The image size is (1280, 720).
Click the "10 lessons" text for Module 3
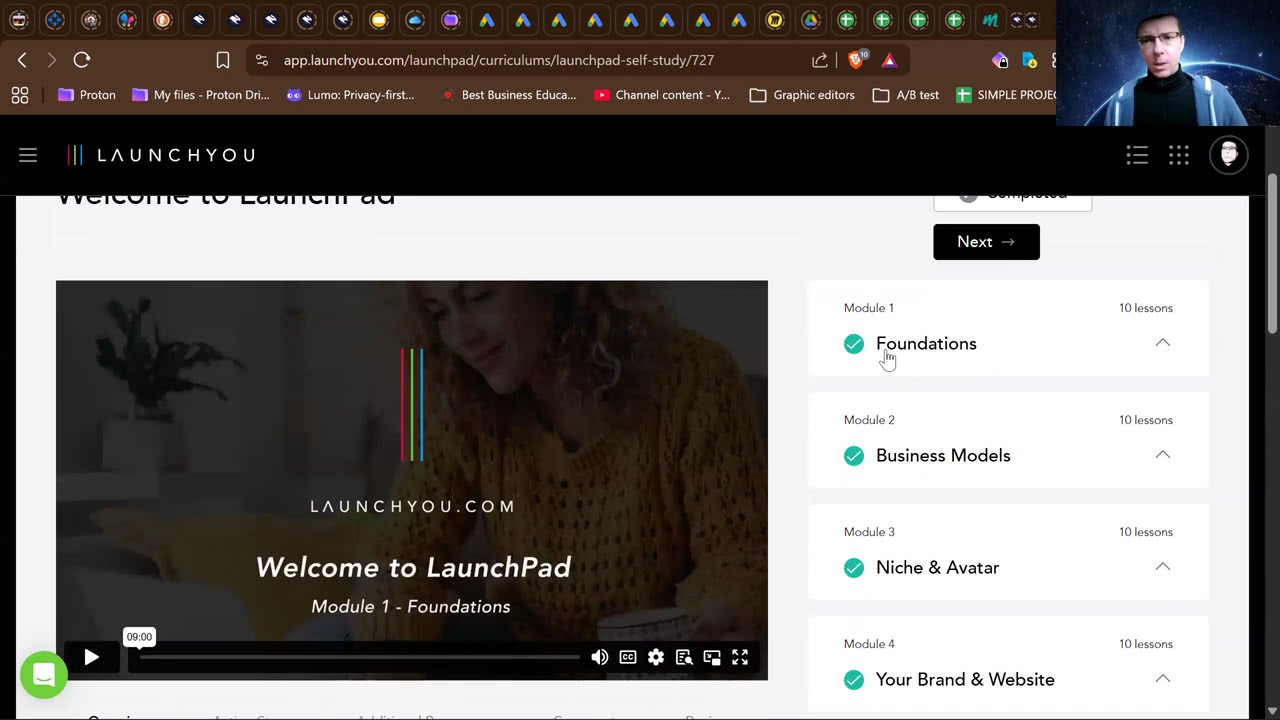pos(1146,532)
